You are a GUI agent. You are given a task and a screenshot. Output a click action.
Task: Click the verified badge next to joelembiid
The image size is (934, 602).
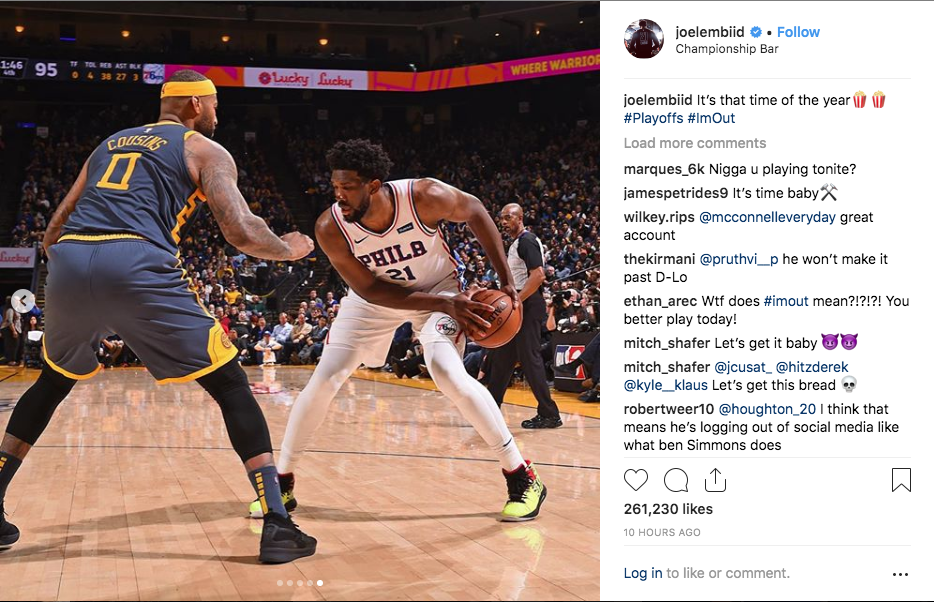pos(756,32)
